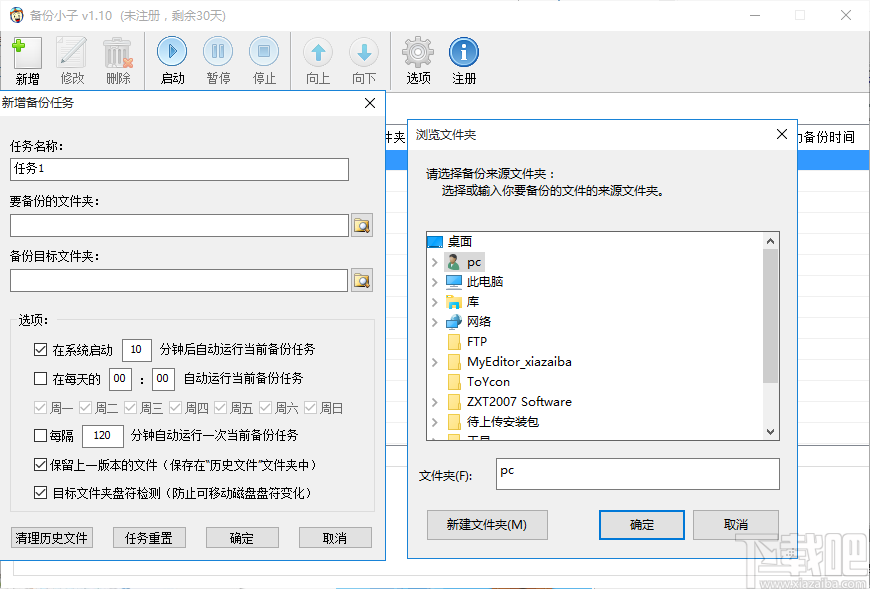Select the 桌面 desktop icon in the folder tree
Image resolution: width=870 pixels, height=589 pixels.
435,242
